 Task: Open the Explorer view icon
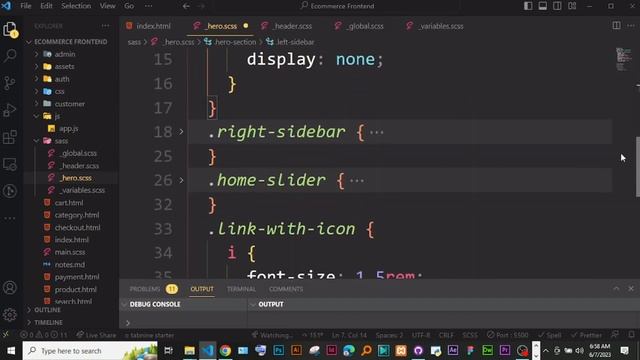coord(10,29)
